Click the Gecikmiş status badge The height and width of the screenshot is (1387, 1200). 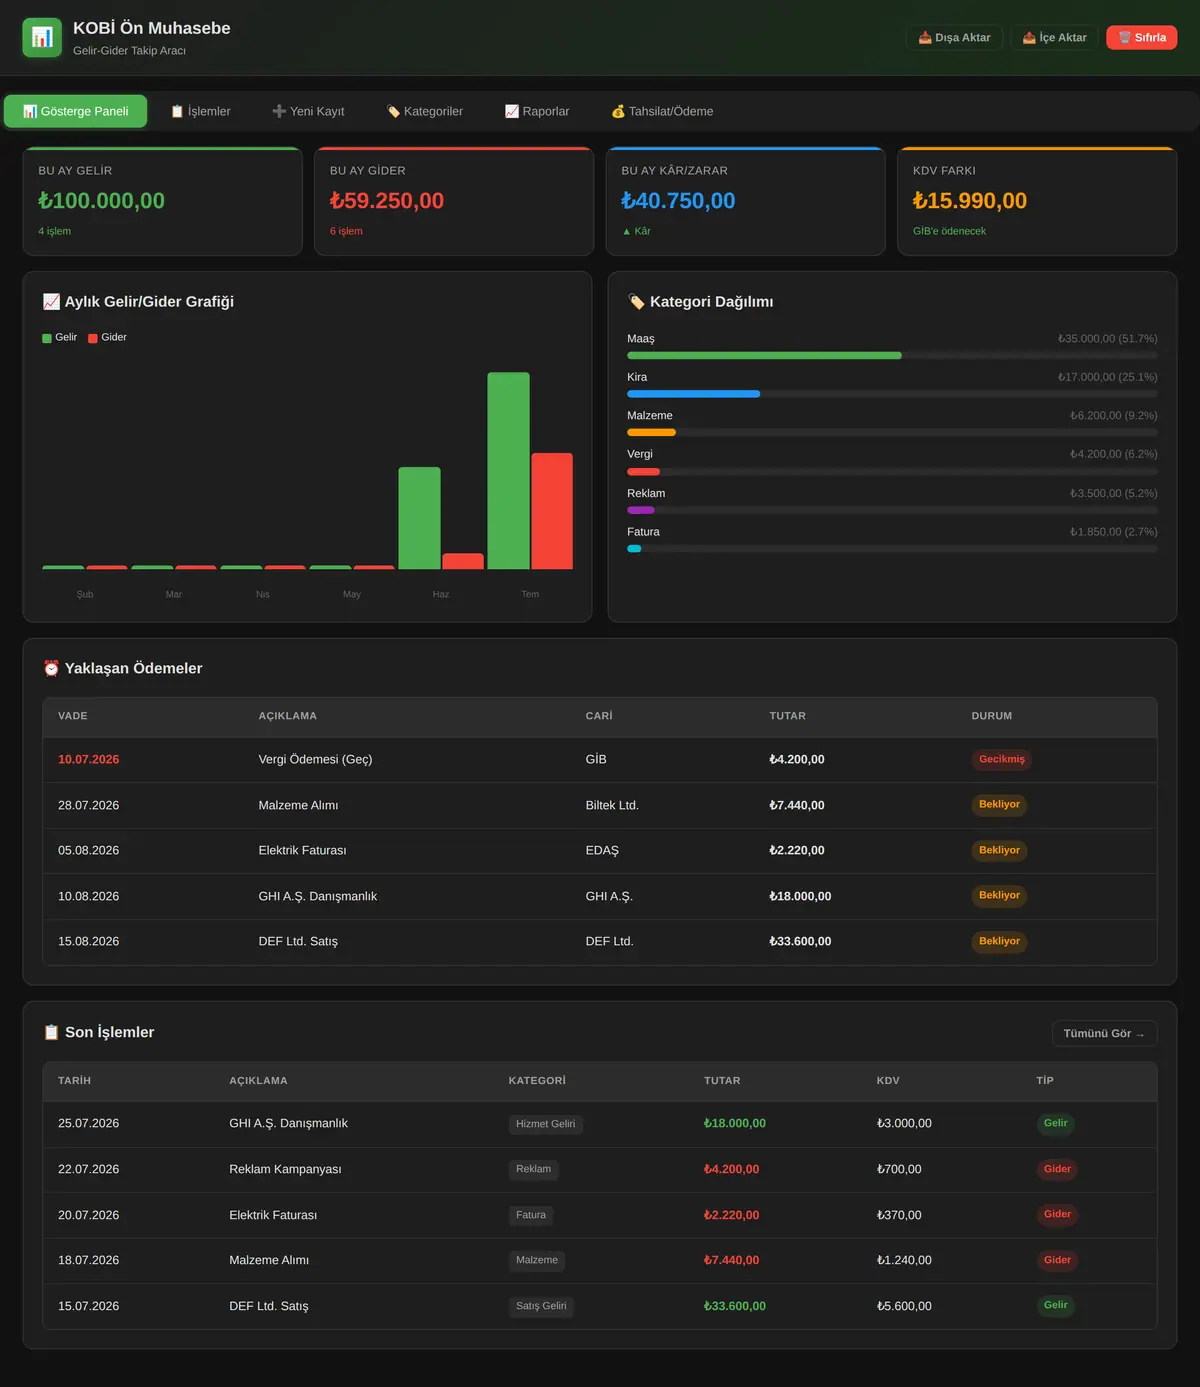point(1002,760)
